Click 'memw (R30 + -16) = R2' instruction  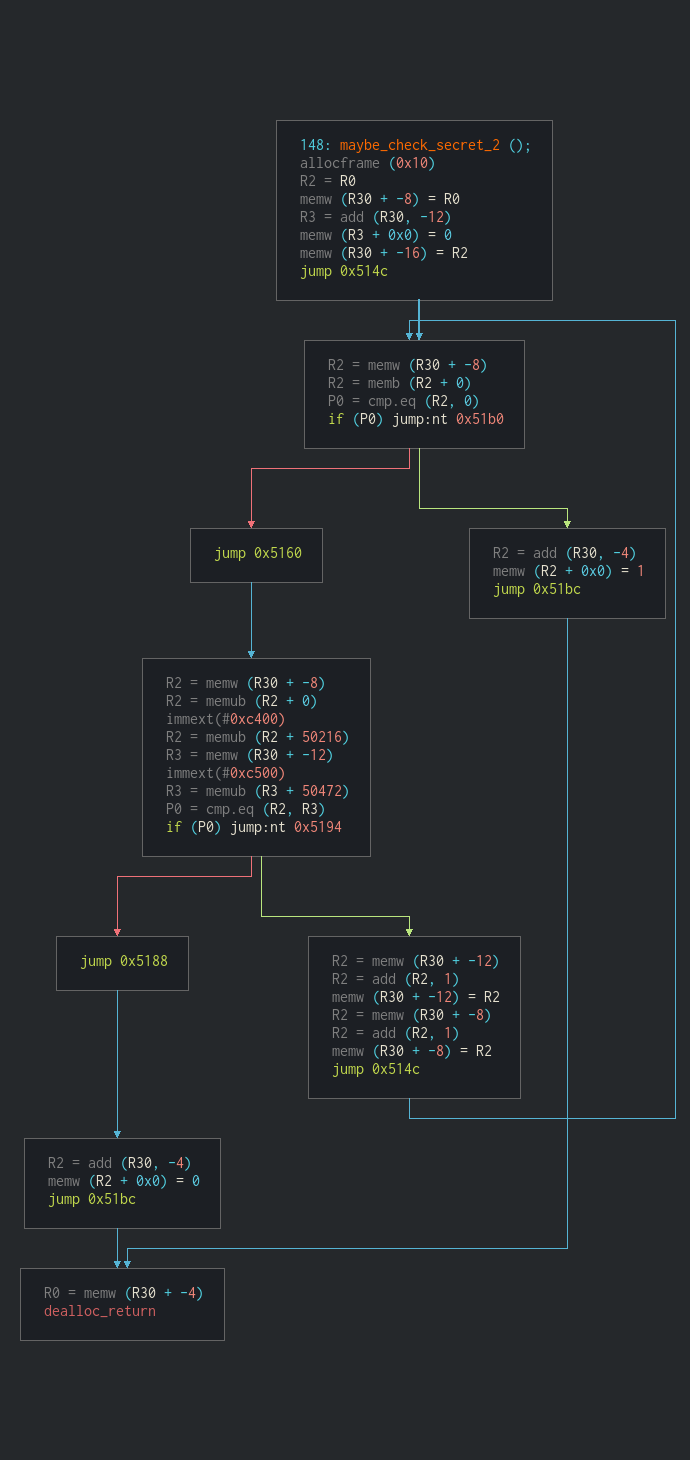click(383, 253)
